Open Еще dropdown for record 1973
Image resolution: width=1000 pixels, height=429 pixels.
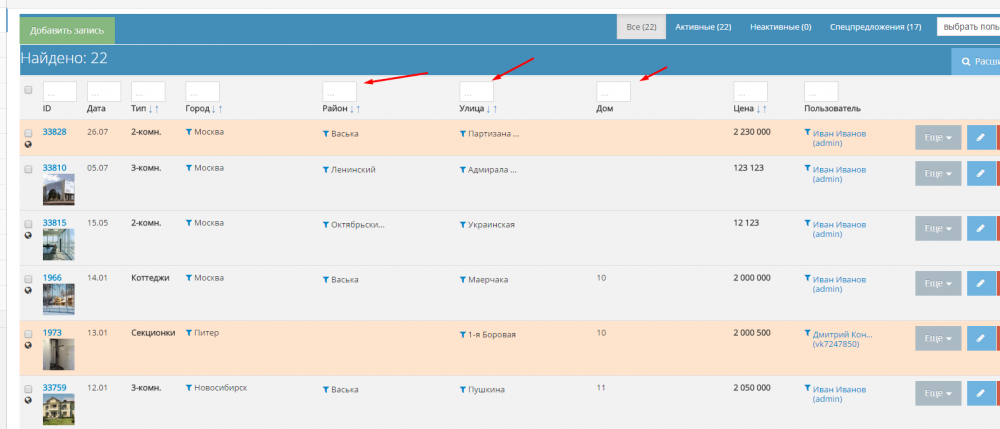point(938,338)
